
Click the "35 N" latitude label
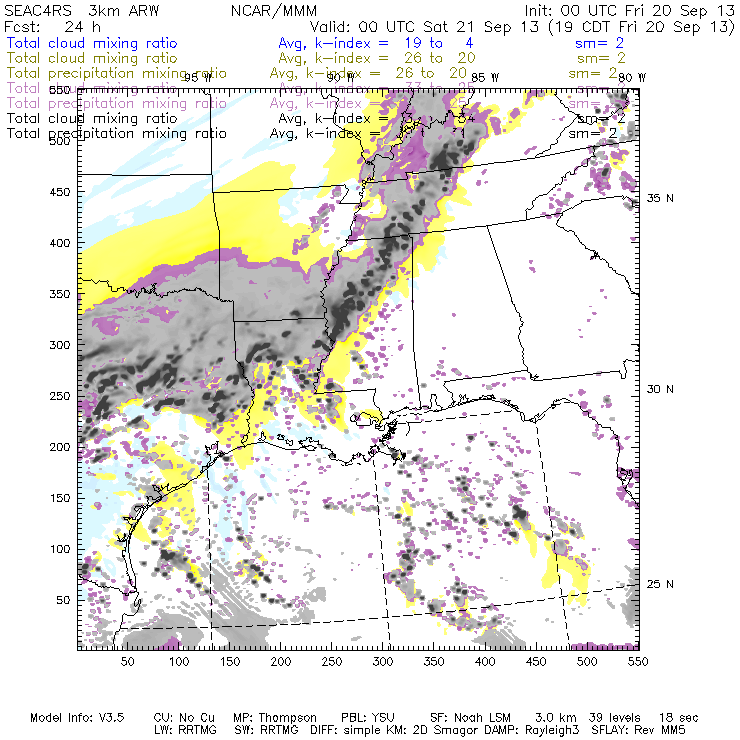pos(660,198)
